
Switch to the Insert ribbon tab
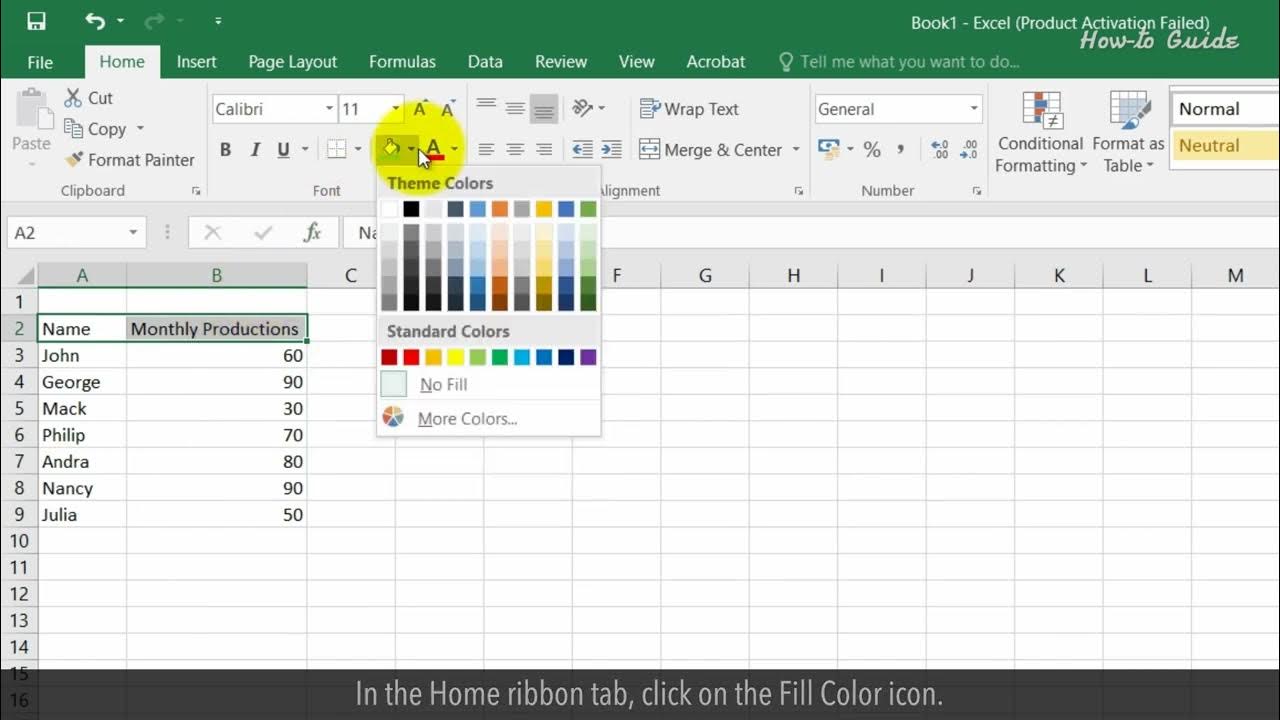click(x=196, y=62)
